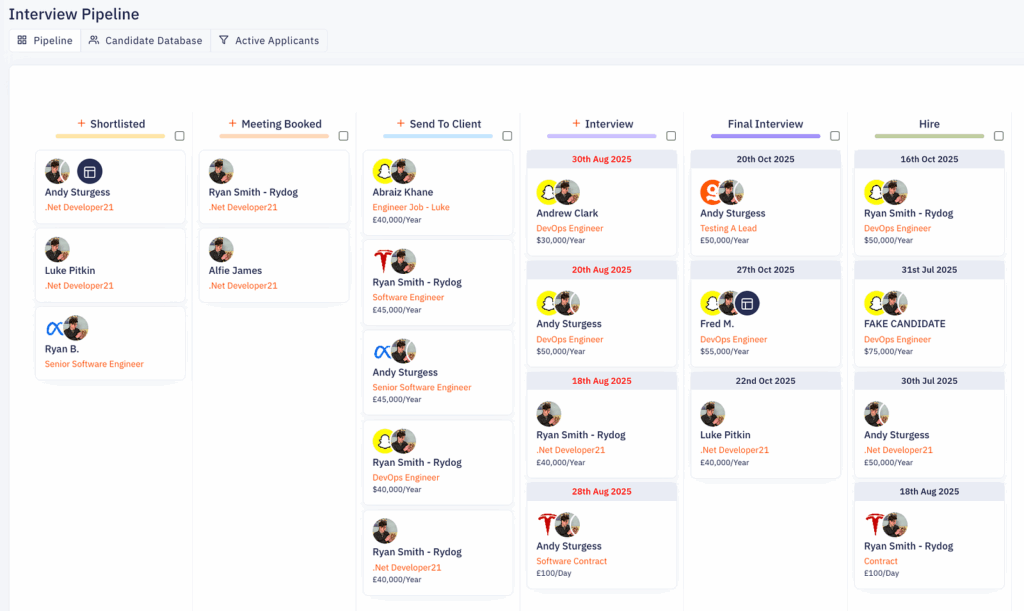Click the plus icon beside Shortlisted
Viewport: 1024px width, 611px height.
click(81, 124)
